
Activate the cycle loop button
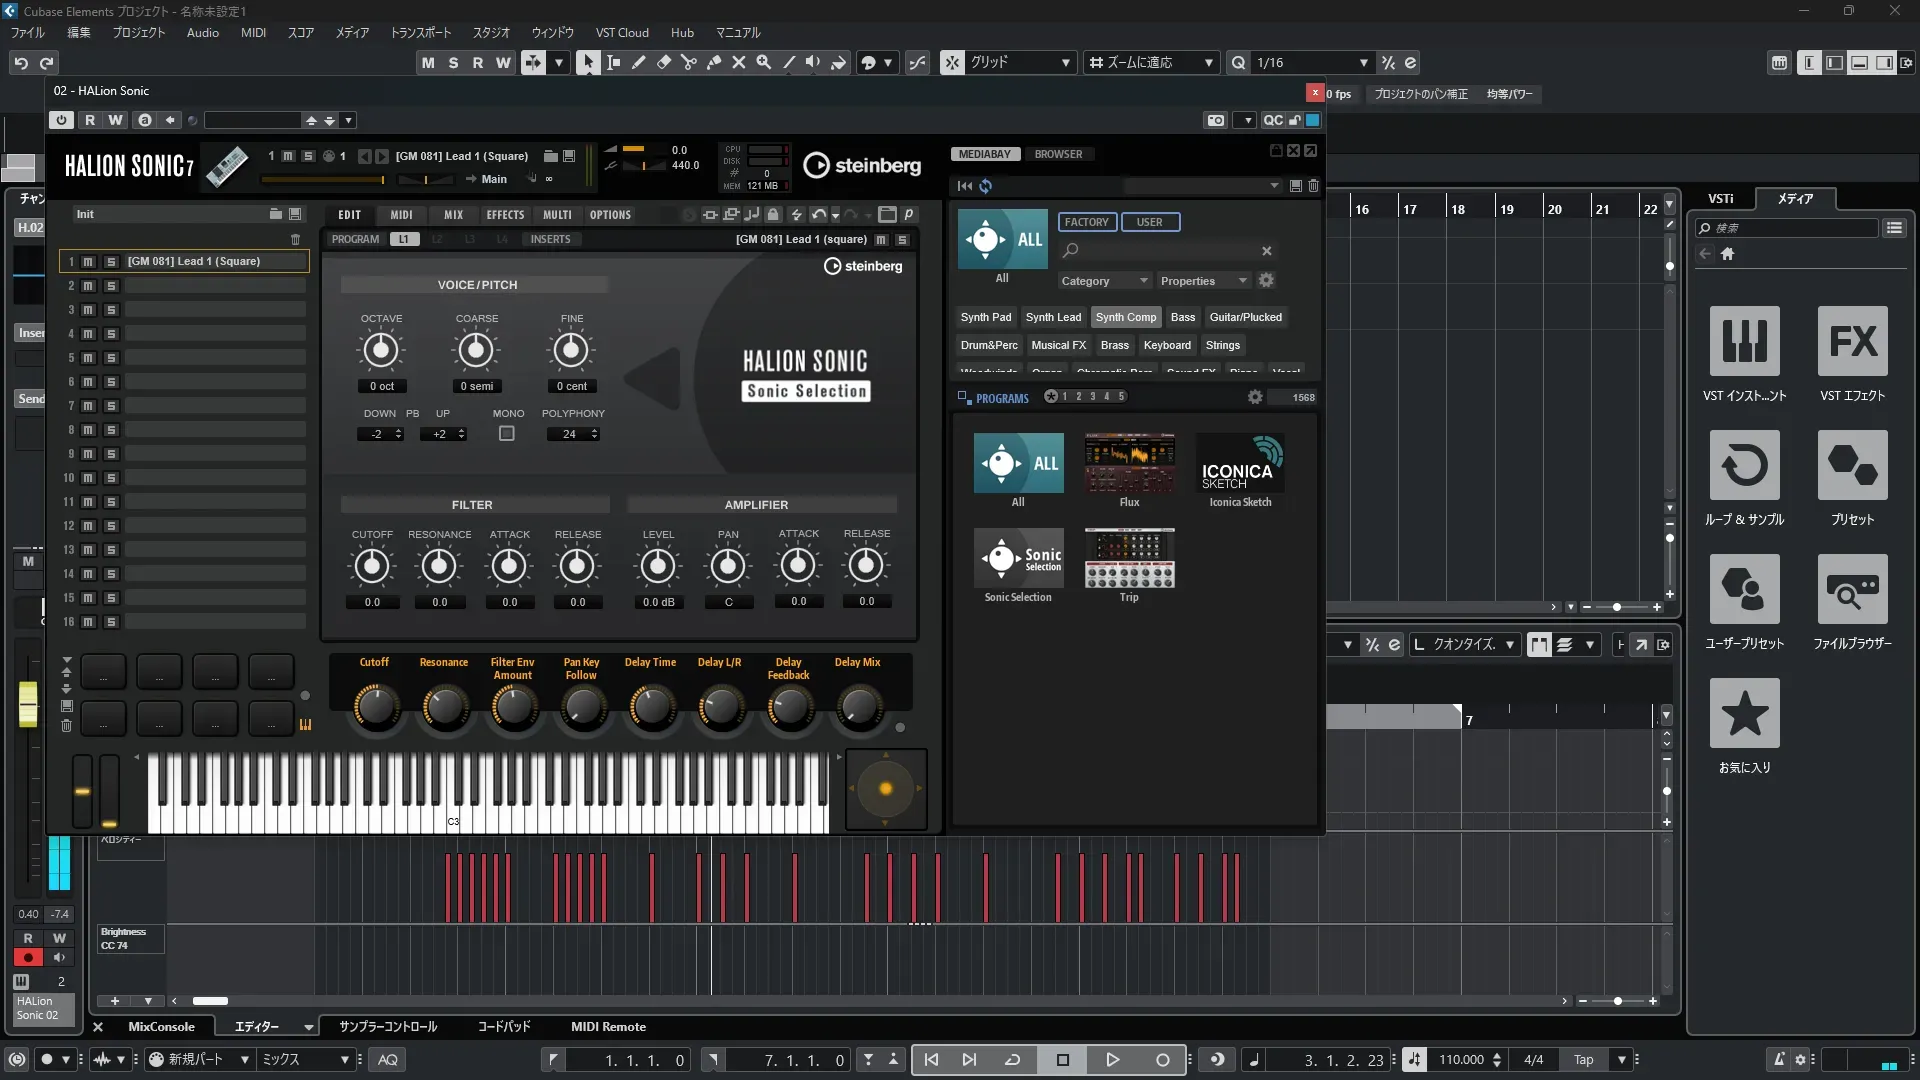1012,1060
